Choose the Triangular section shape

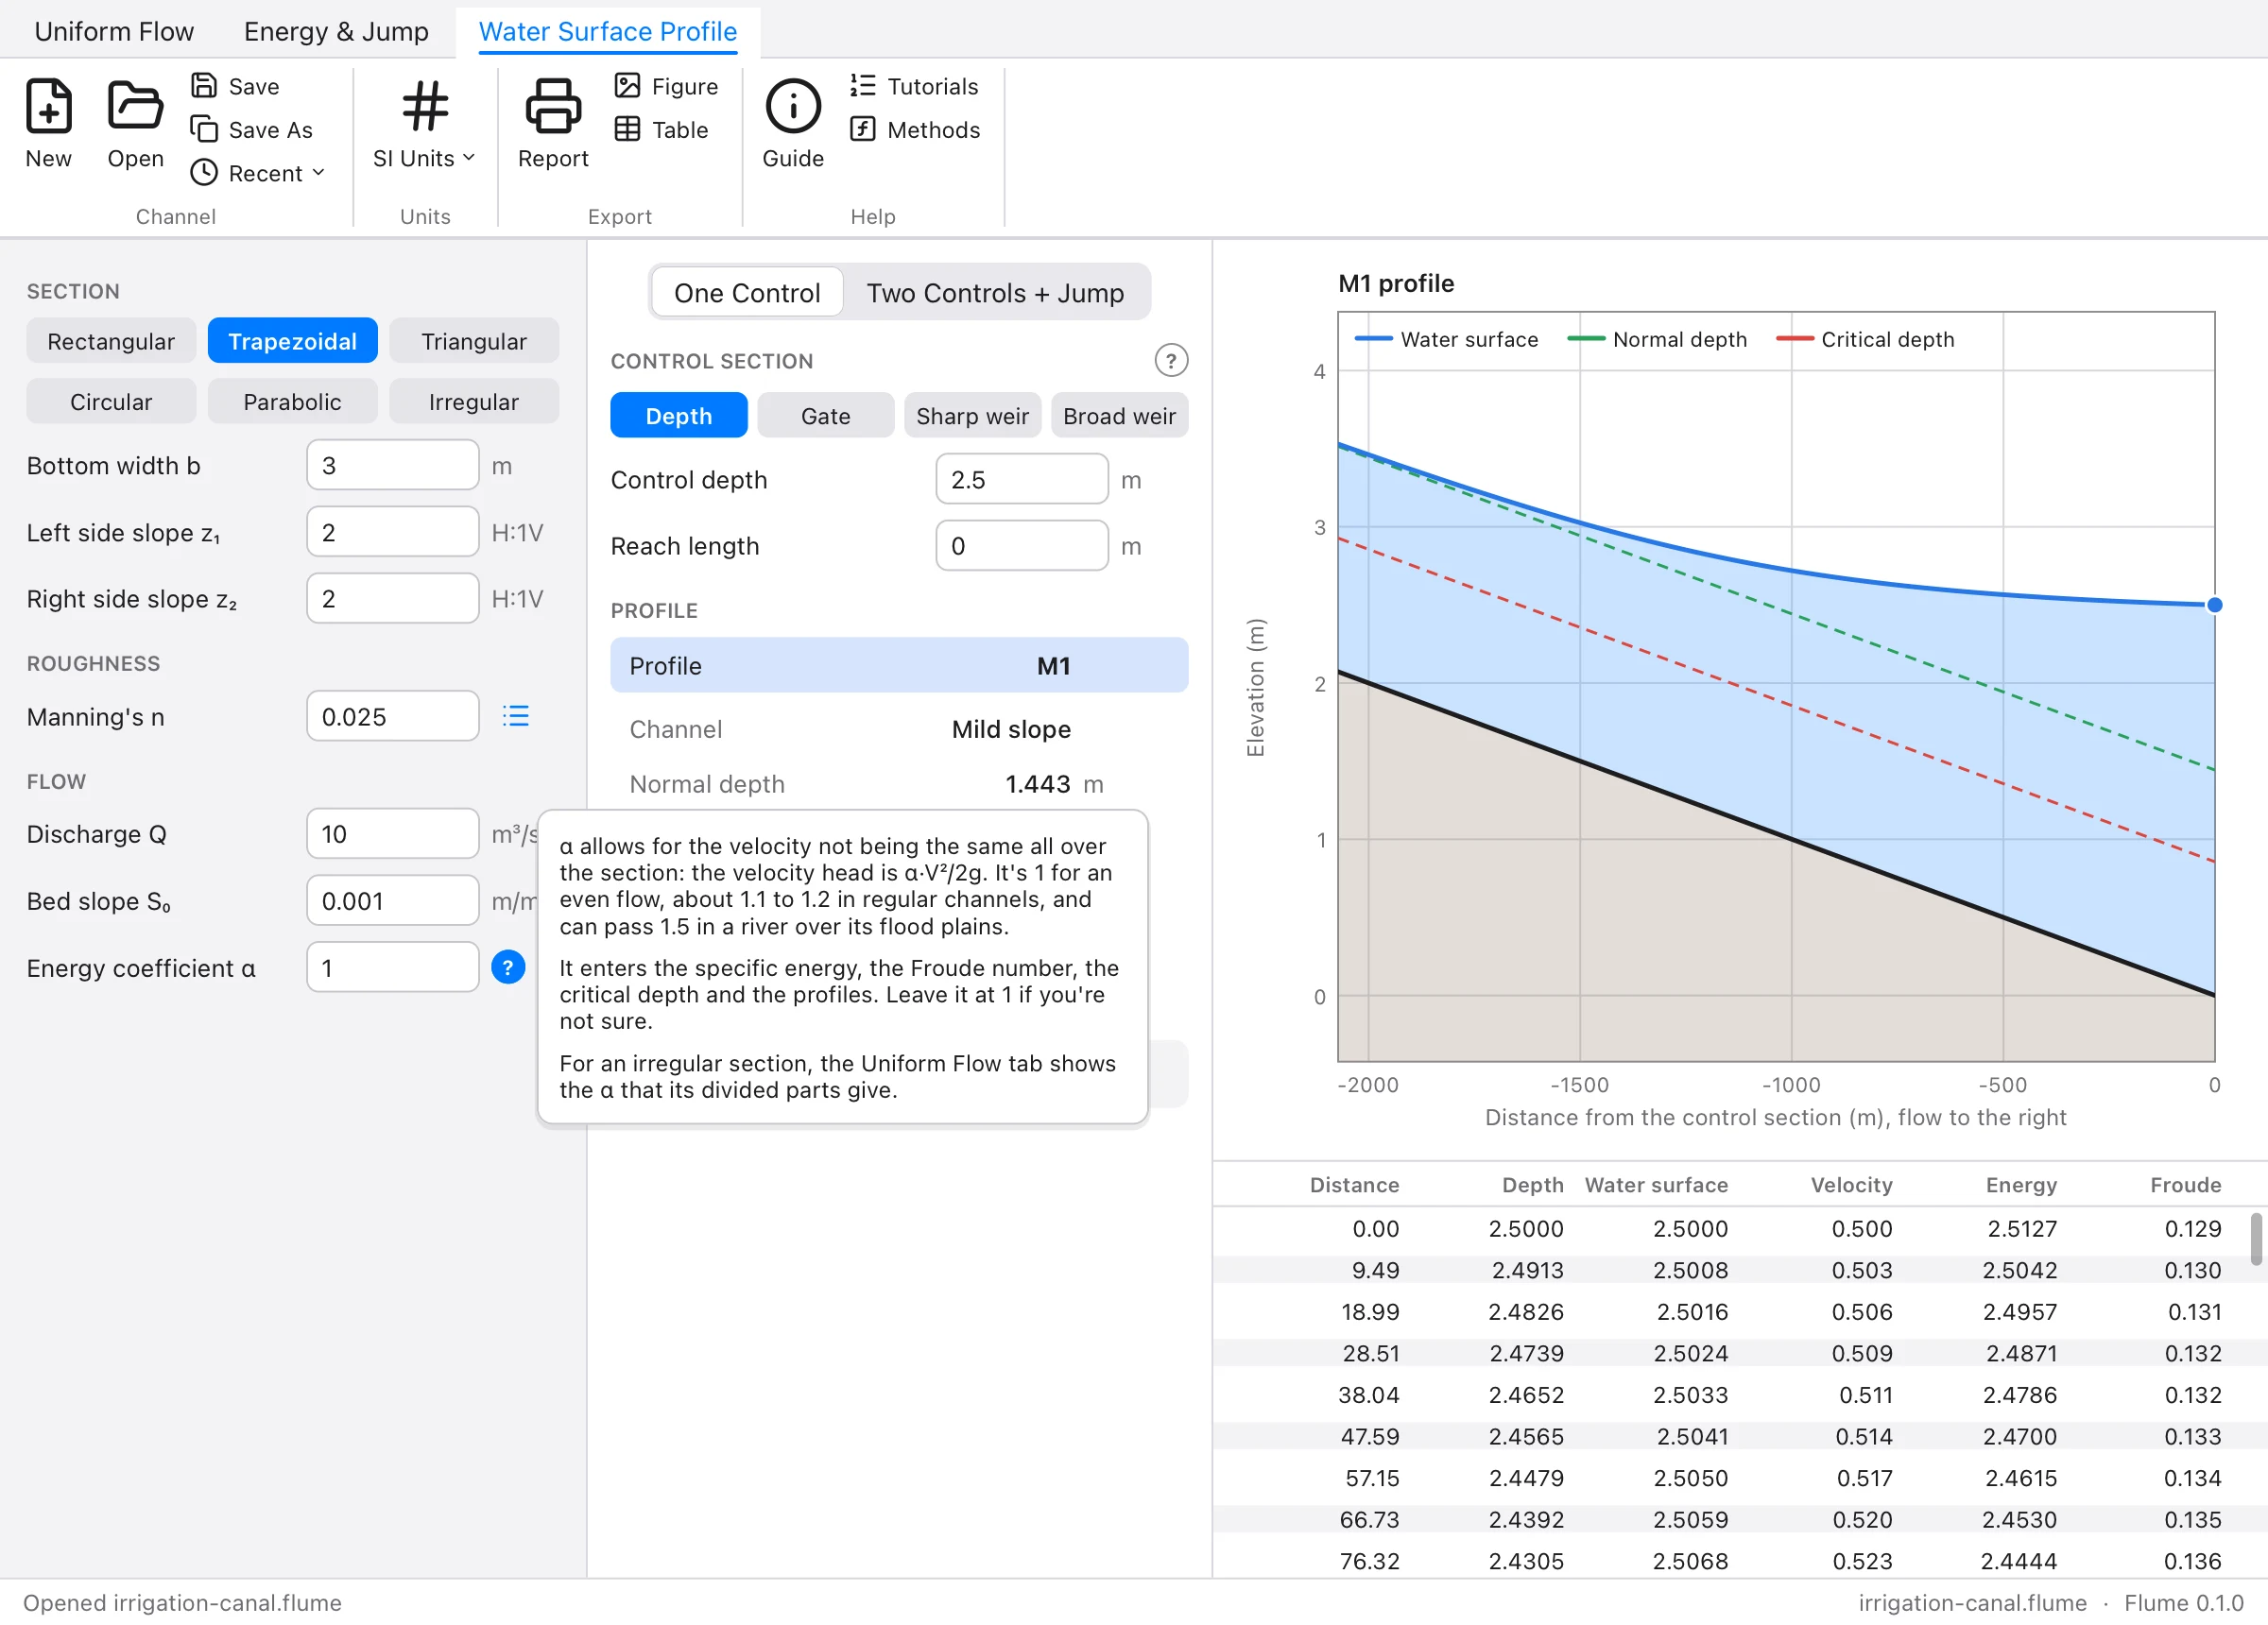point(474,341)
